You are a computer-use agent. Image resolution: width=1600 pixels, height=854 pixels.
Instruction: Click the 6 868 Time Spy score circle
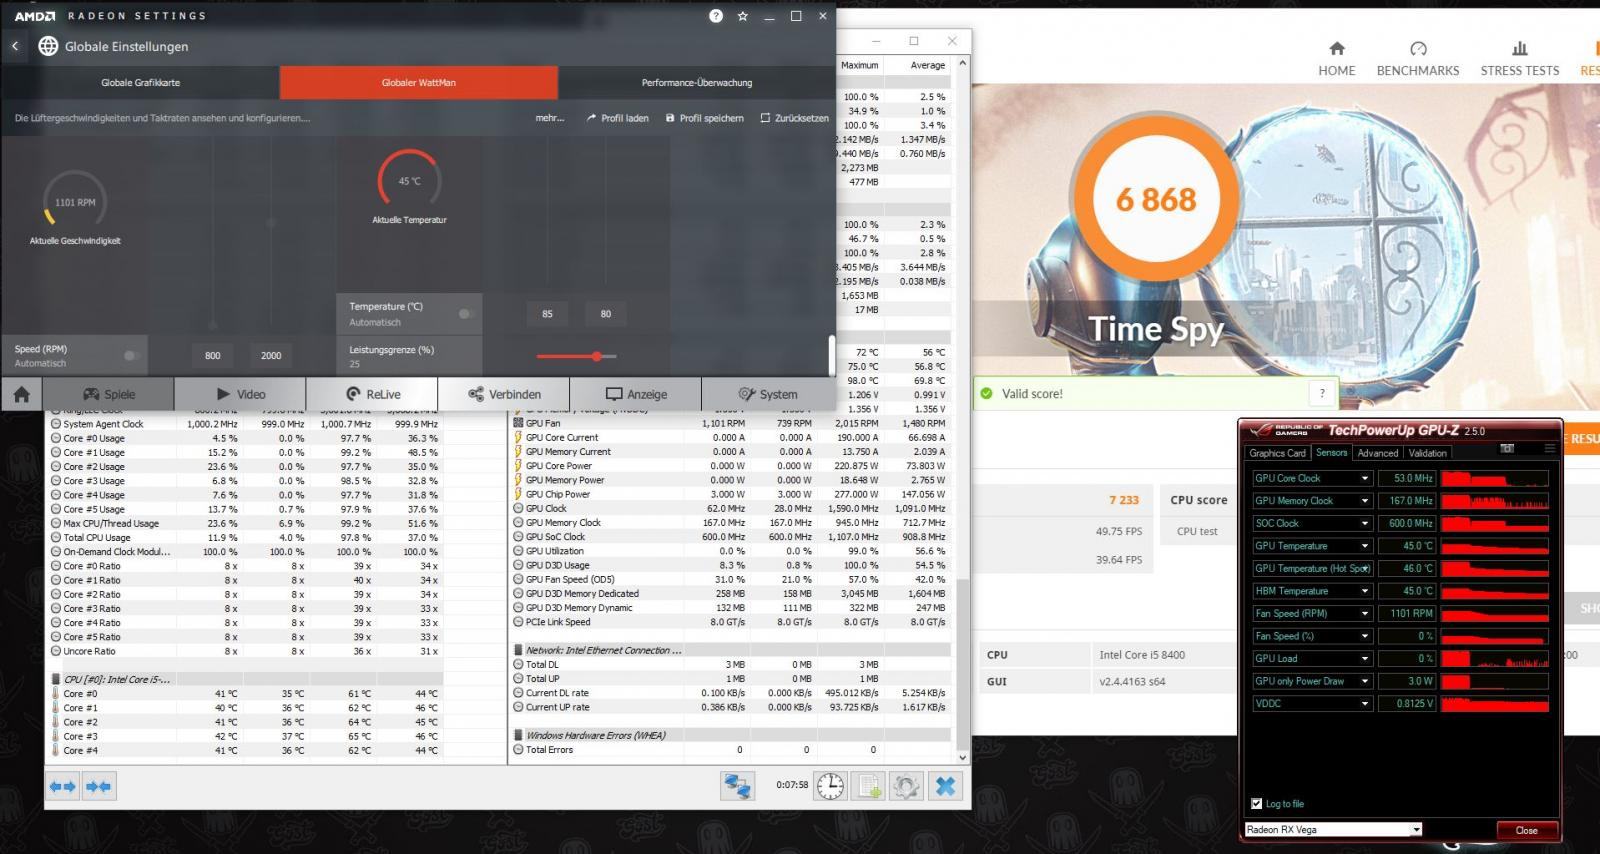tap(1156, 199)
